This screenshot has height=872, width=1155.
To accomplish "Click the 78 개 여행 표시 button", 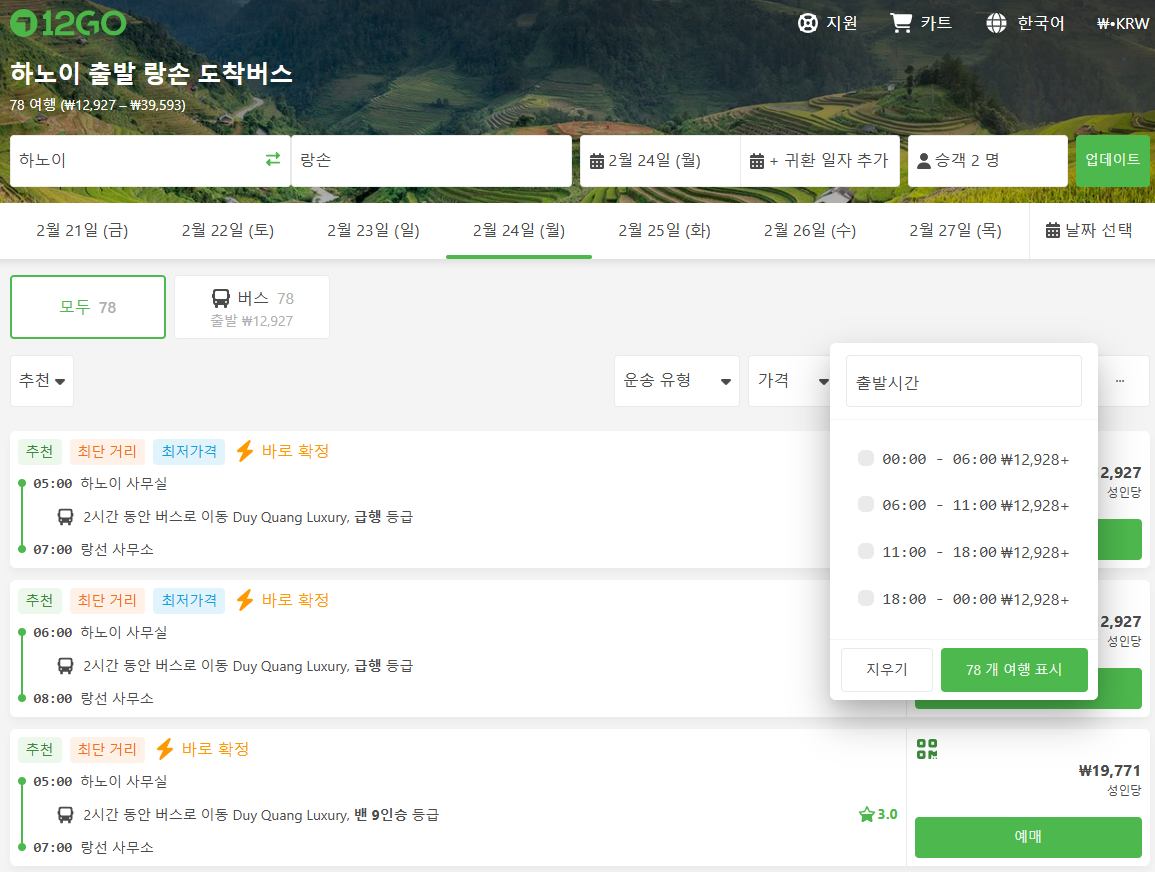I will 1013,670.
